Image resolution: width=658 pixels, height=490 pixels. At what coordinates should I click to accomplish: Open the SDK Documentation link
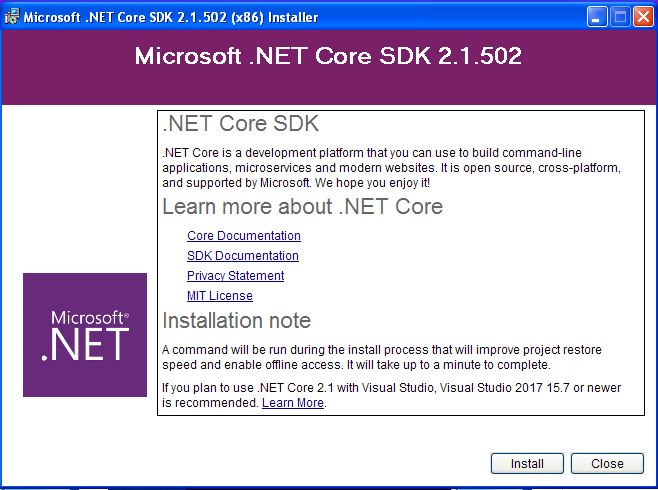[243, 256]
